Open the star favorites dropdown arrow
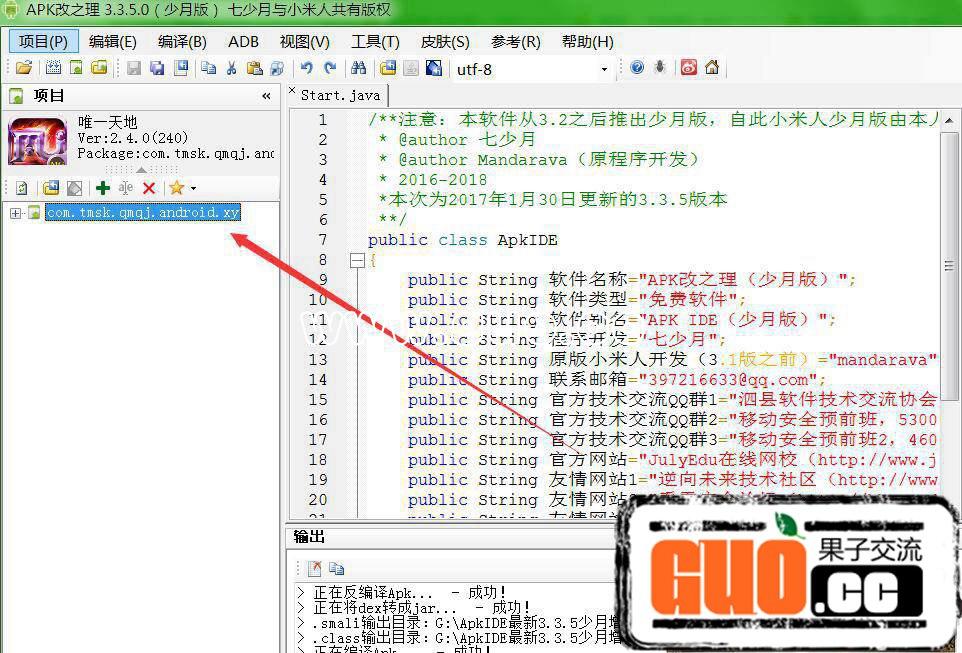Viewport: 962px width, 653px height. click(x=193, y=188)
